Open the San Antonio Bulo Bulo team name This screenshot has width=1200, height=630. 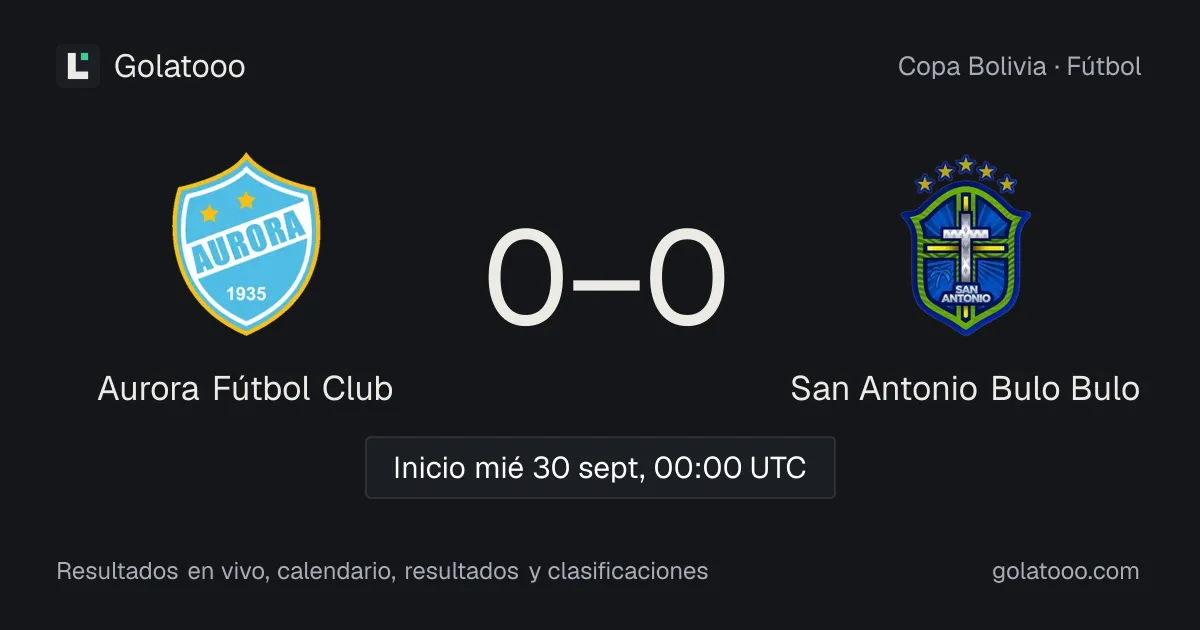click(x=965, y=388)
